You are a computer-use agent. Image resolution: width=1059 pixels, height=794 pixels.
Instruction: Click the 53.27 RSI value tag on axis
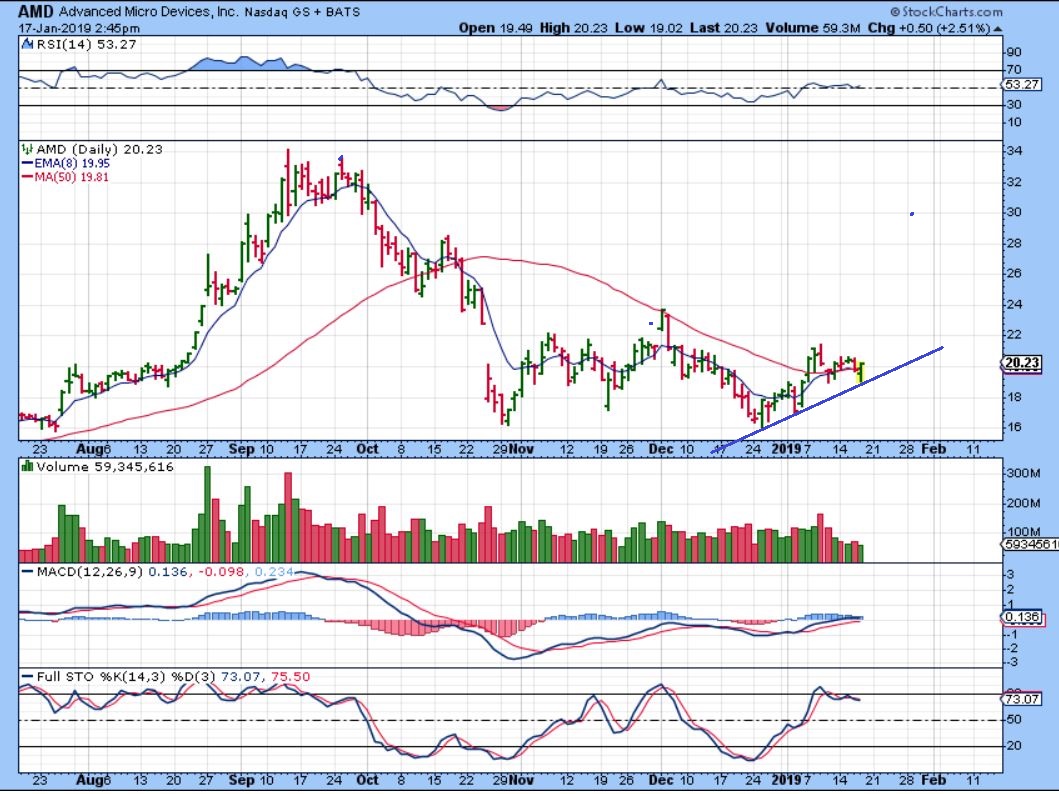pos(1021,85)
